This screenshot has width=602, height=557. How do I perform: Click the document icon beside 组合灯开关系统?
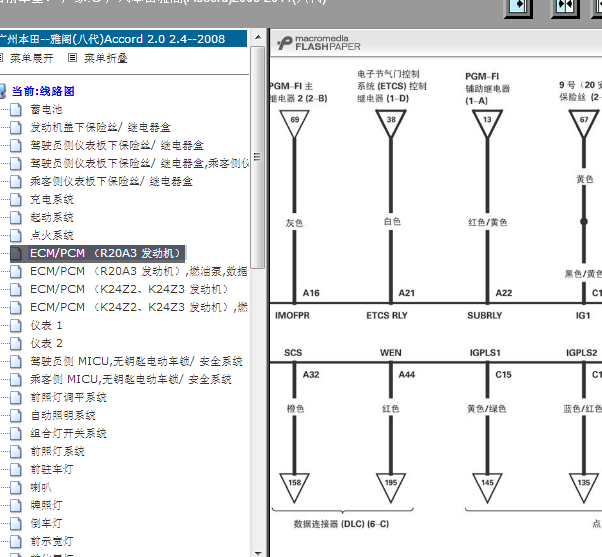tap(16, 434)
